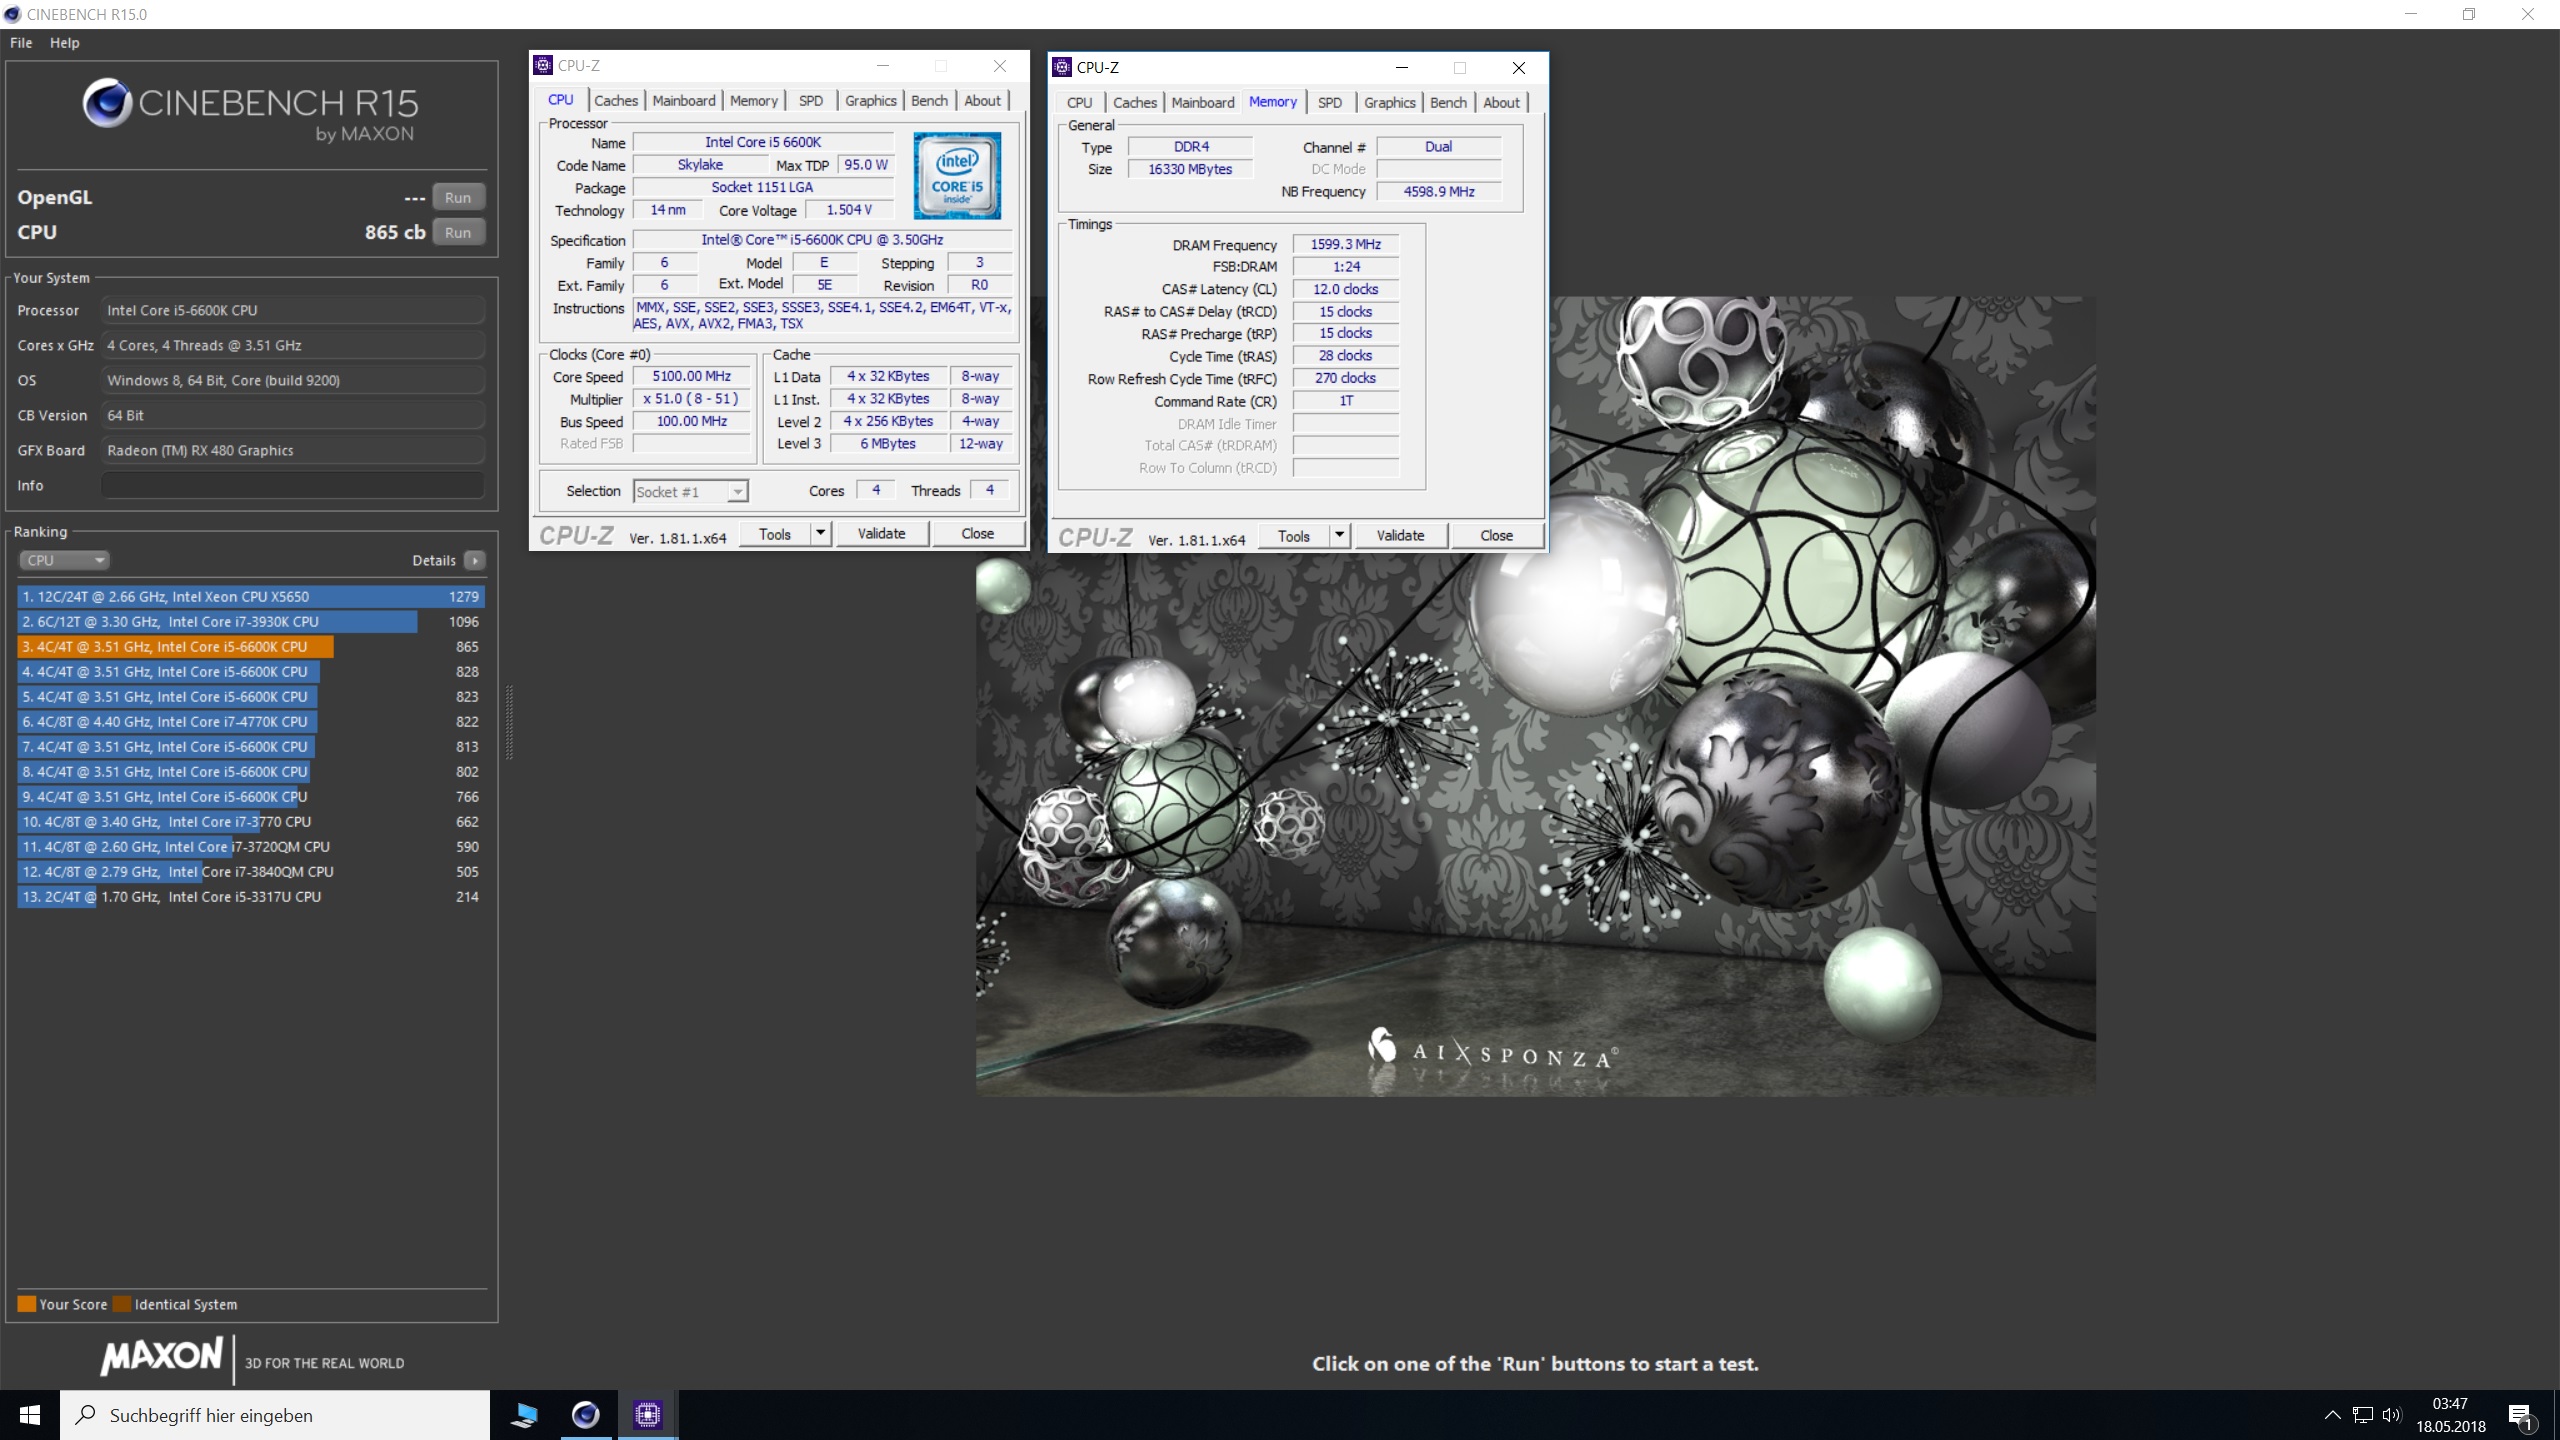Open Mainboard tab in right CPU-Z
2560x1440 pixels.
(1203, 103)
